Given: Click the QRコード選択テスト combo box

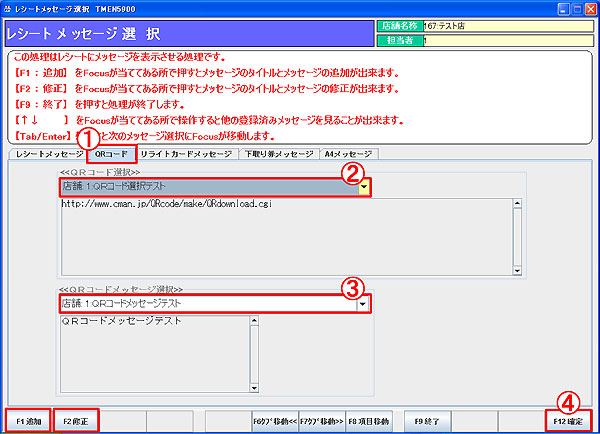Looking at the screenshot, I should pyautogui.click(x=215, y=187).
